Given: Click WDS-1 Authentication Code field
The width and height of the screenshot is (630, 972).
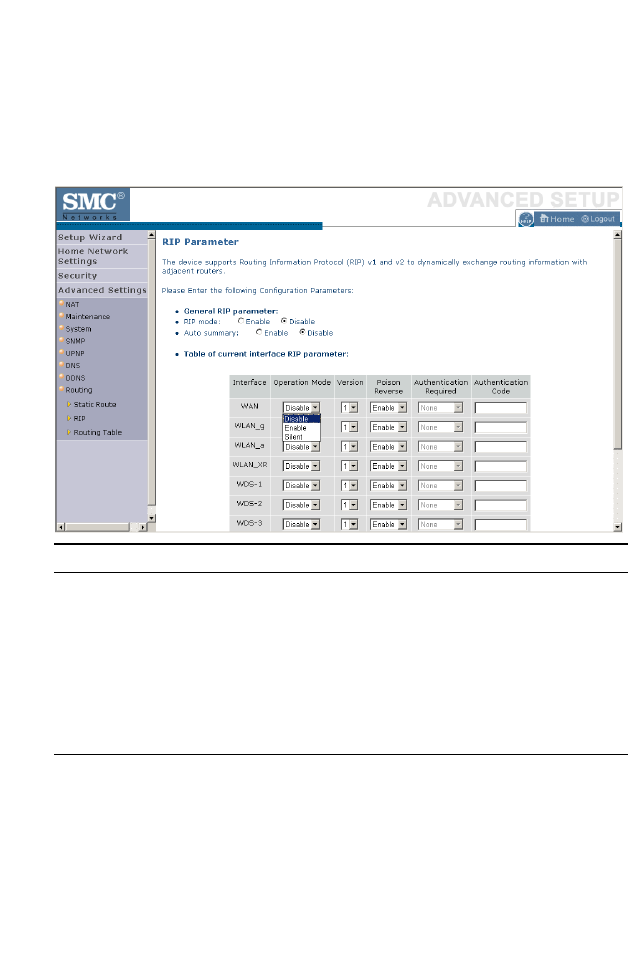Looking at the screenshot, I should (x=501, y=485).
